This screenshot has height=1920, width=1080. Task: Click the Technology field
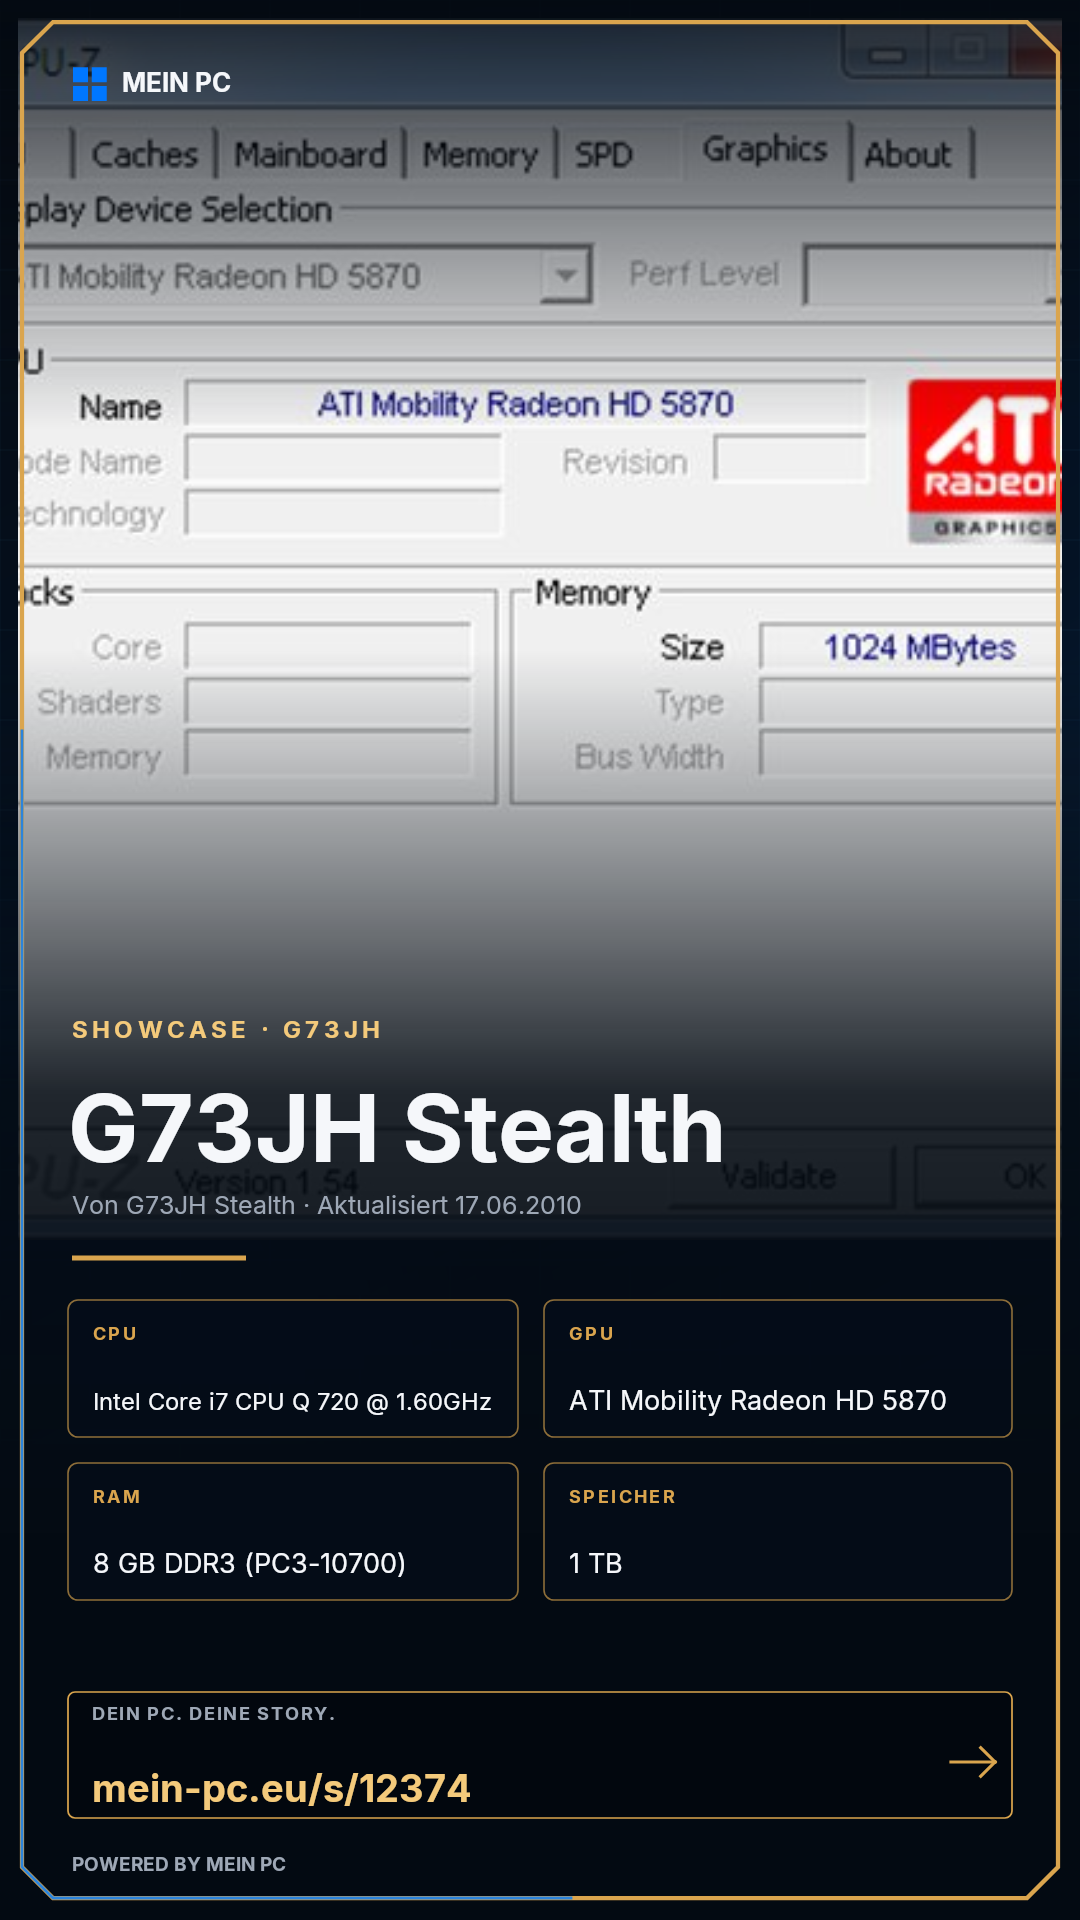[343, 513]
